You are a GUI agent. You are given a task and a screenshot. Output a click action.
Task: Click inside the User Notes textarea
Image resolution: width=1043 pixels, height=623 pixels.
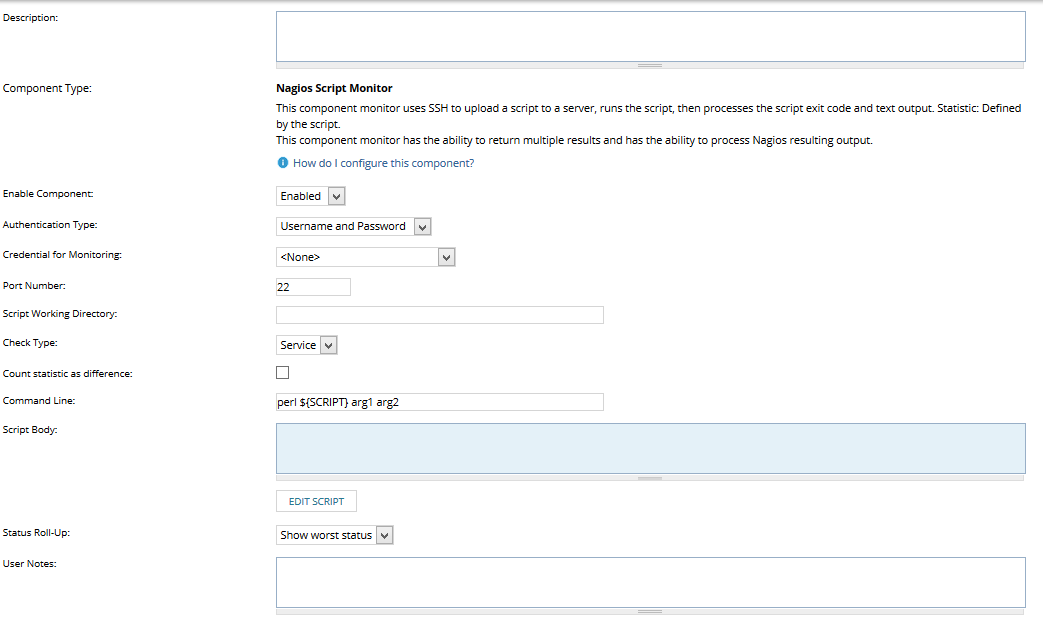(x=650, y=581)
